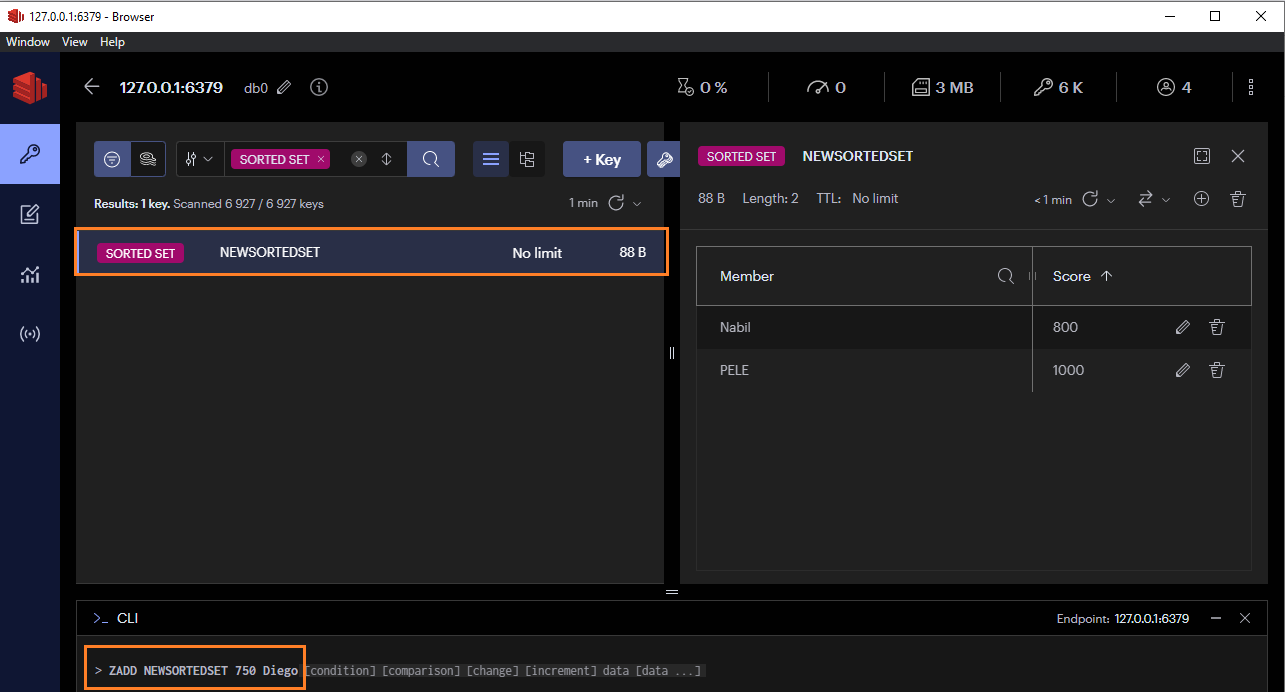This screenshot has width=1285, height=692.
Task: Click the pencil icon next to db0
Action: [284, 88]
